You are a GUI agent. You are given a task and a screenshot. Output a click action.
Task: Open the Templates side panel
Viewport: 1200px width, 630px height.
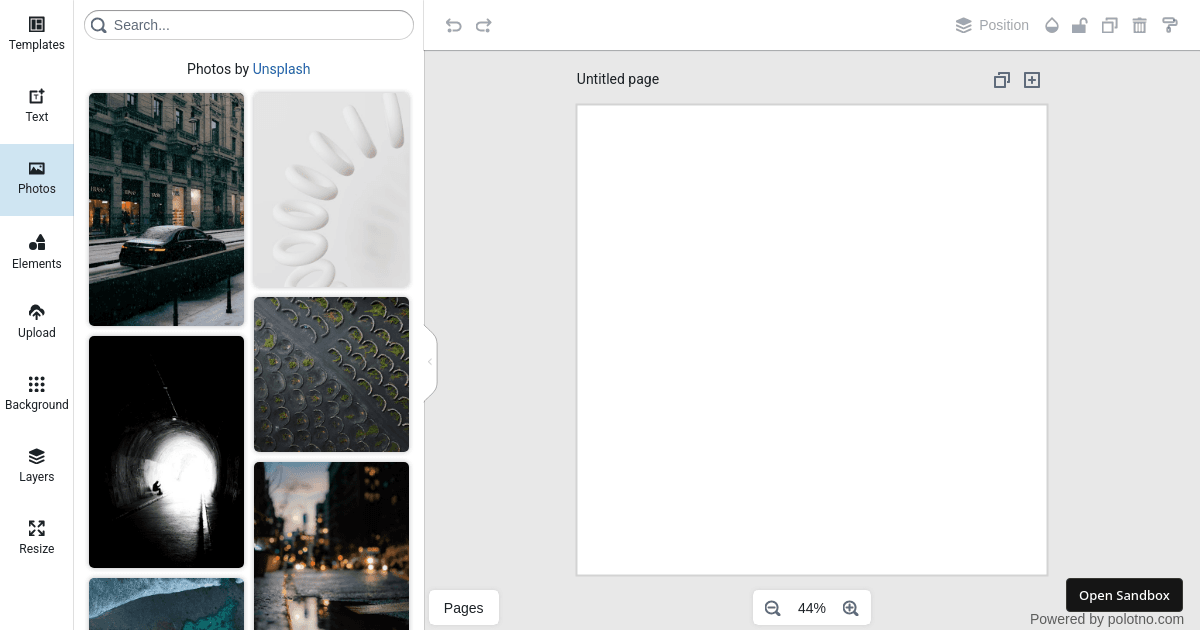point(37,35)
